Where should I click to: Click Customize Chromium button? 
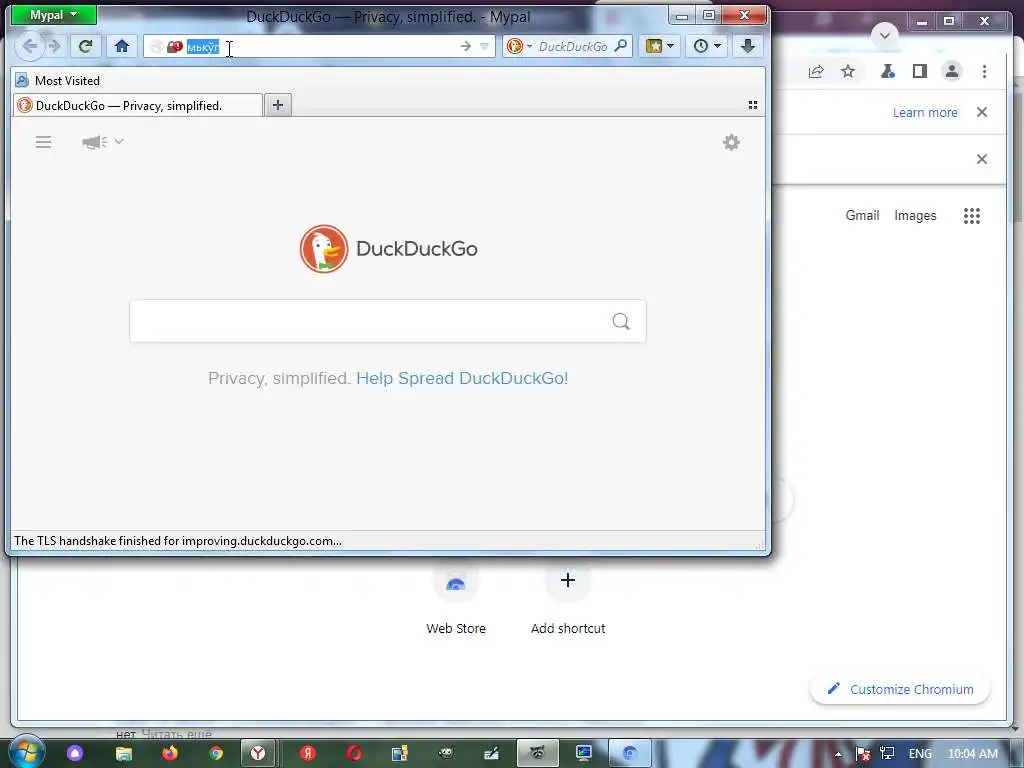pyautogui.click(x=901, y=689)
